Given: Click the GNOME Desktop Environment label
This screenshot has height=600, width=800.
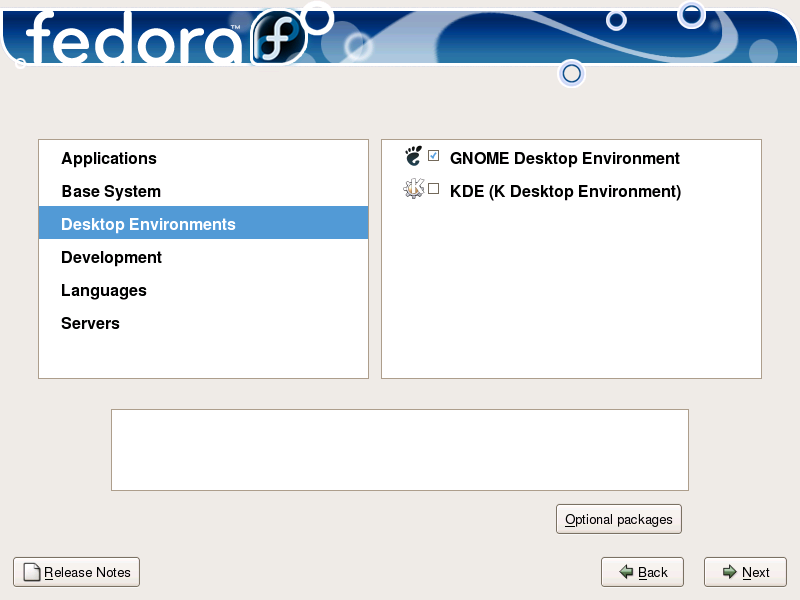Looking at the screenshot, I should pos(564,158).
